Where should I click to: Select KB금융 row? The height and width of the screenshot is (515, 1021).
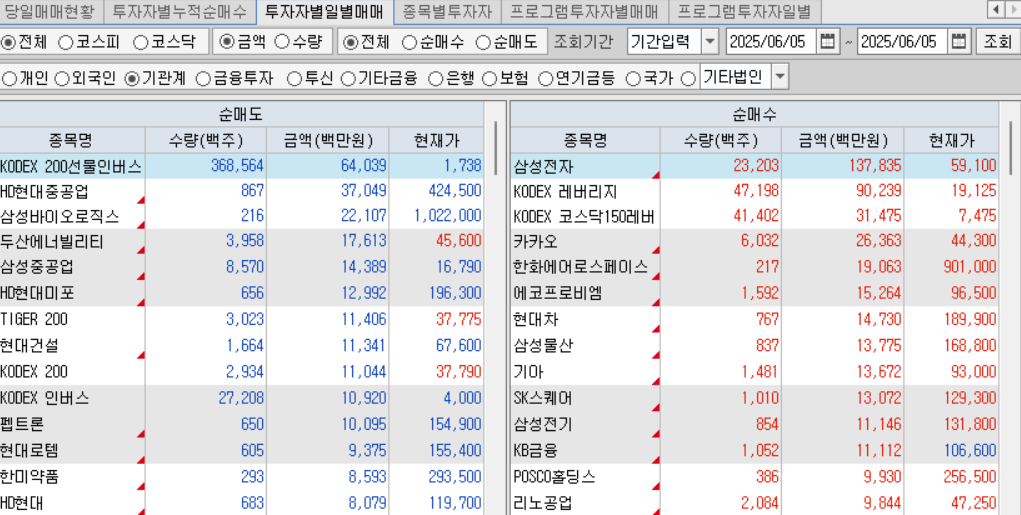point(754,451)
